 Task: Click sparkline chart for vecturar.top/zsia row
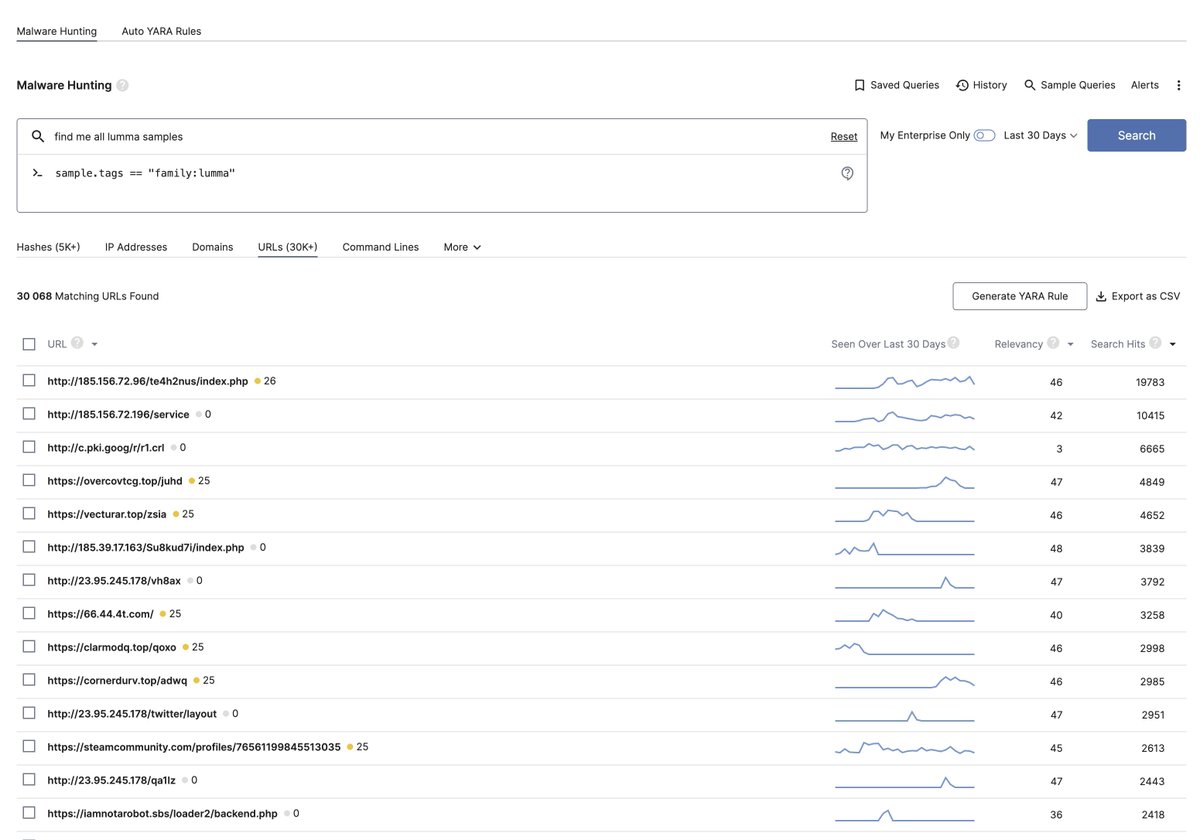(904, 515)
